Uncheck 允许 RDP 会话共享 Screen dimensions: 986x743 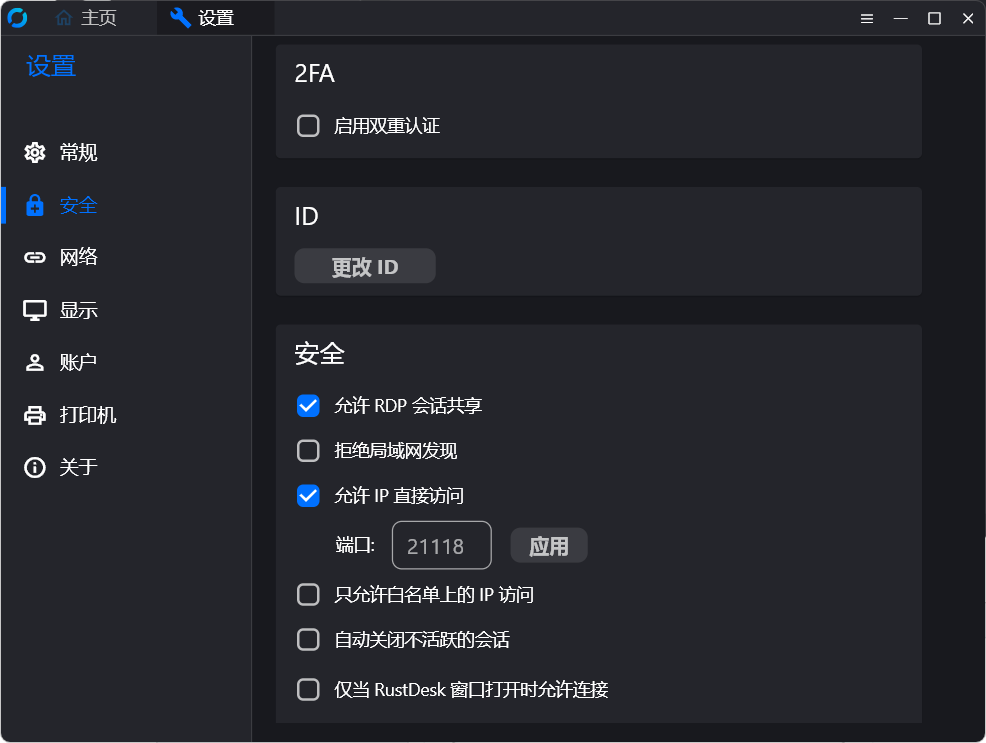coord(308,406)
